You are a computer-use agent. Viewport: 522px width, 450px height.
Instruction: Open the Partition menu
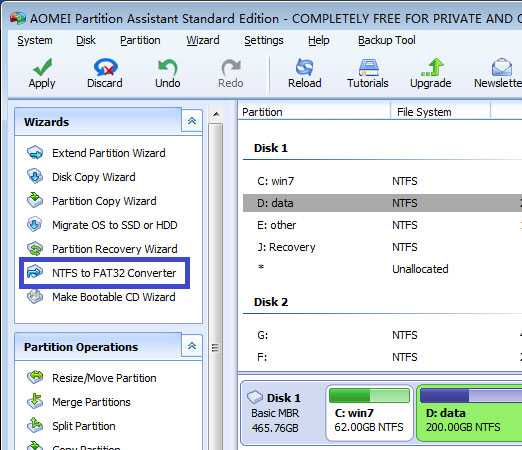pyautogui.click(x=140, y=40)
